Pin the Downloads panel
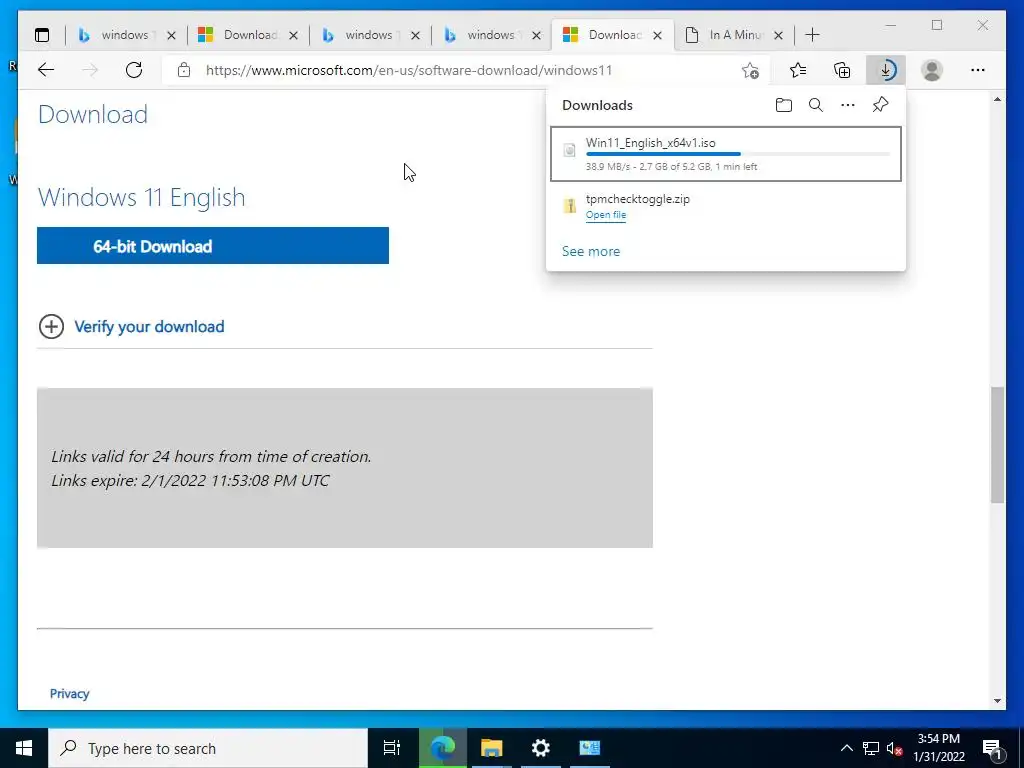The width and height of the screenshot is (1024, 768). point(880,104)
